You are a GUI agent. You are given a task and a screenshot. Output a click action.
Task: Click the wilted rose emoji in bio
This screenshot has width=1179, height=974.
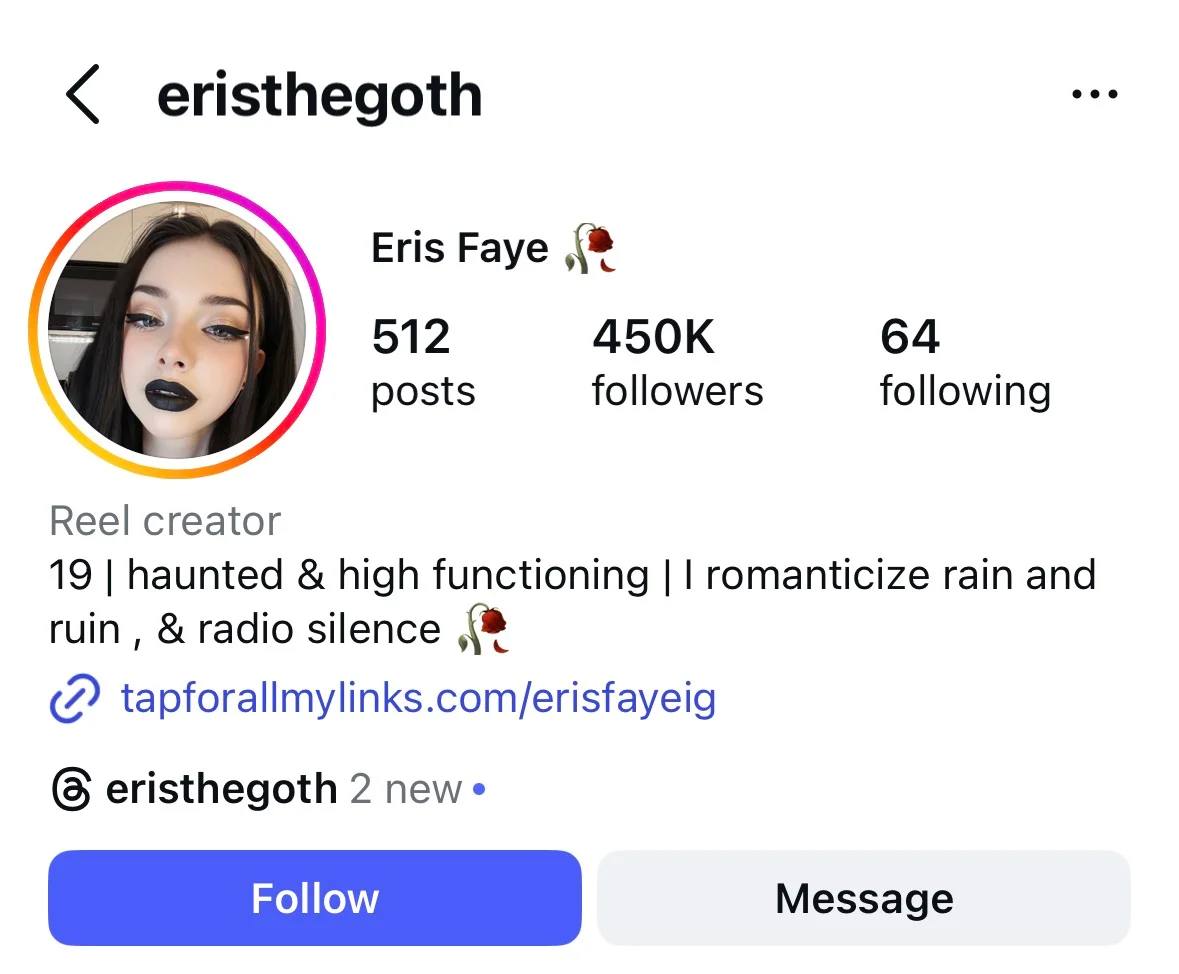click(x=483, y=629)
